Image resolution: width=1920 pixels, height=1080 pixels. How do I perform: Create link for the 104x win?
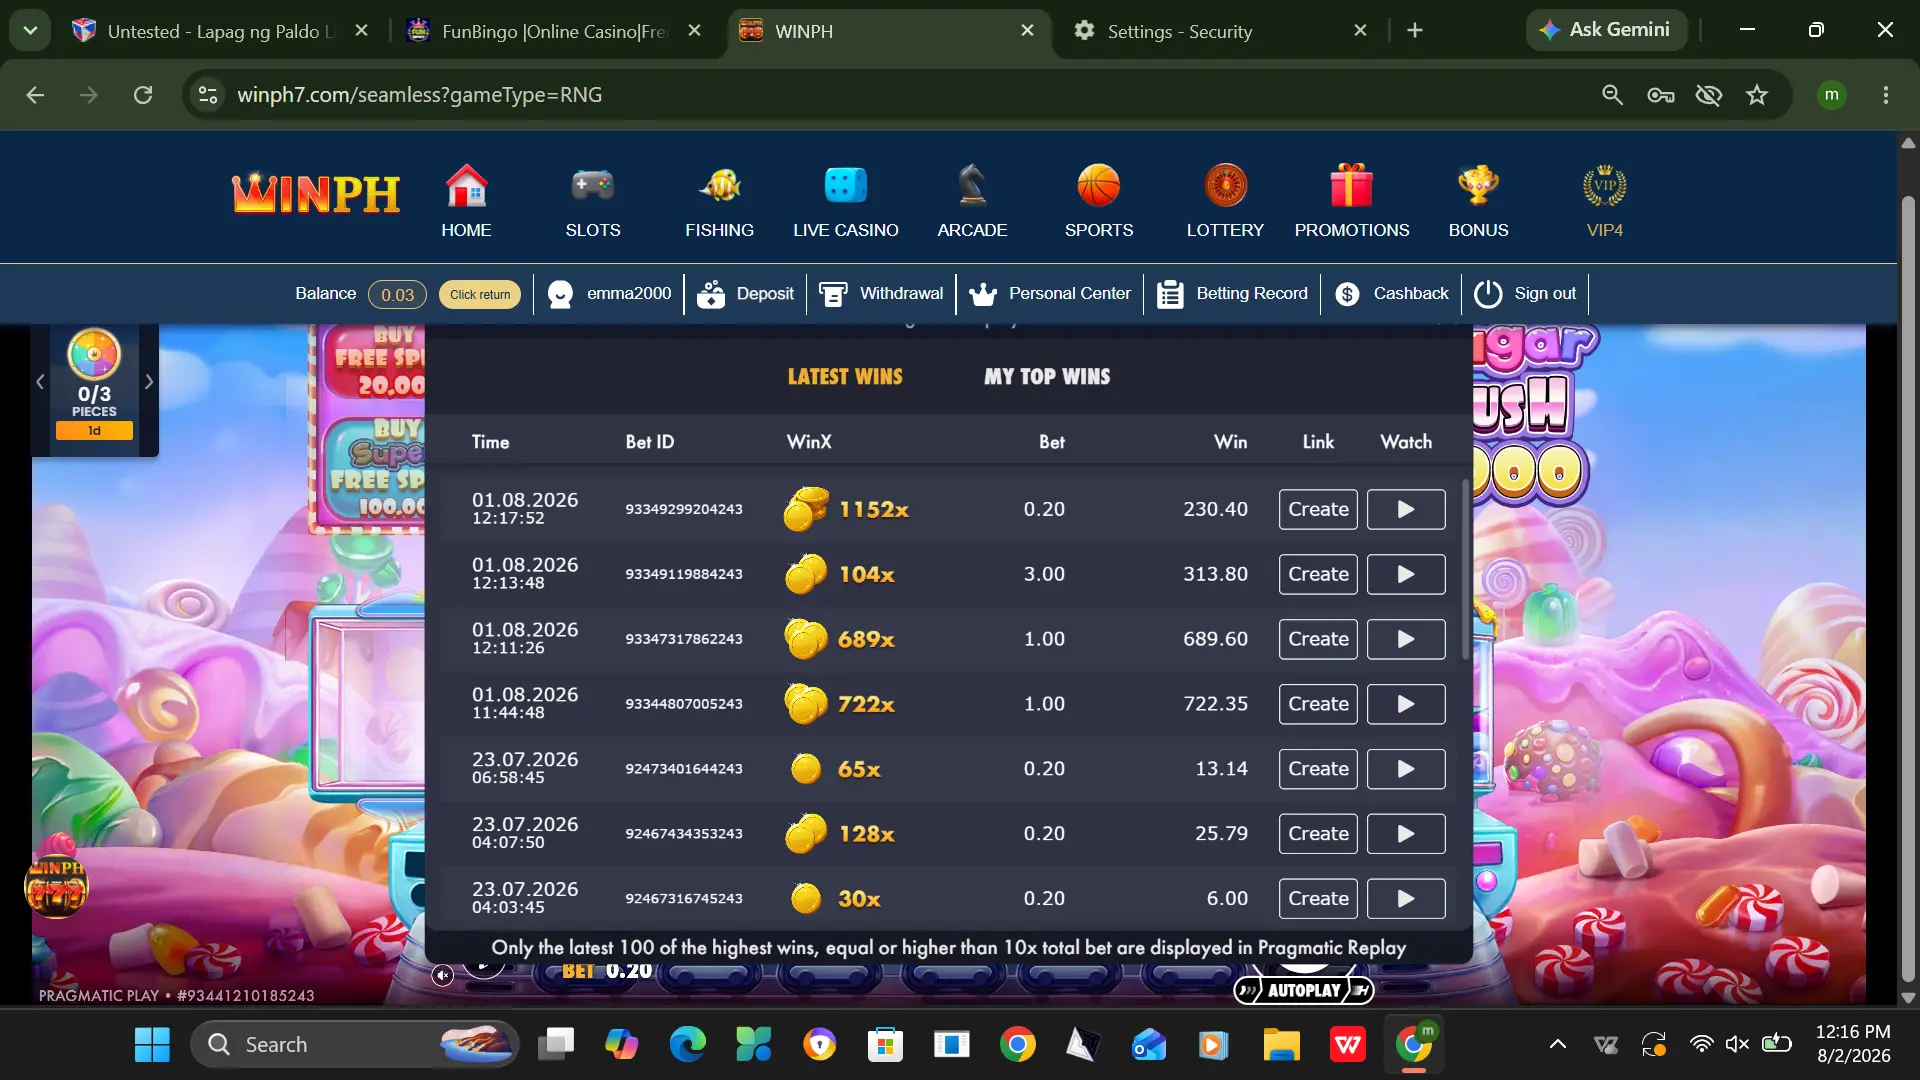click(x=1318, y=574)
